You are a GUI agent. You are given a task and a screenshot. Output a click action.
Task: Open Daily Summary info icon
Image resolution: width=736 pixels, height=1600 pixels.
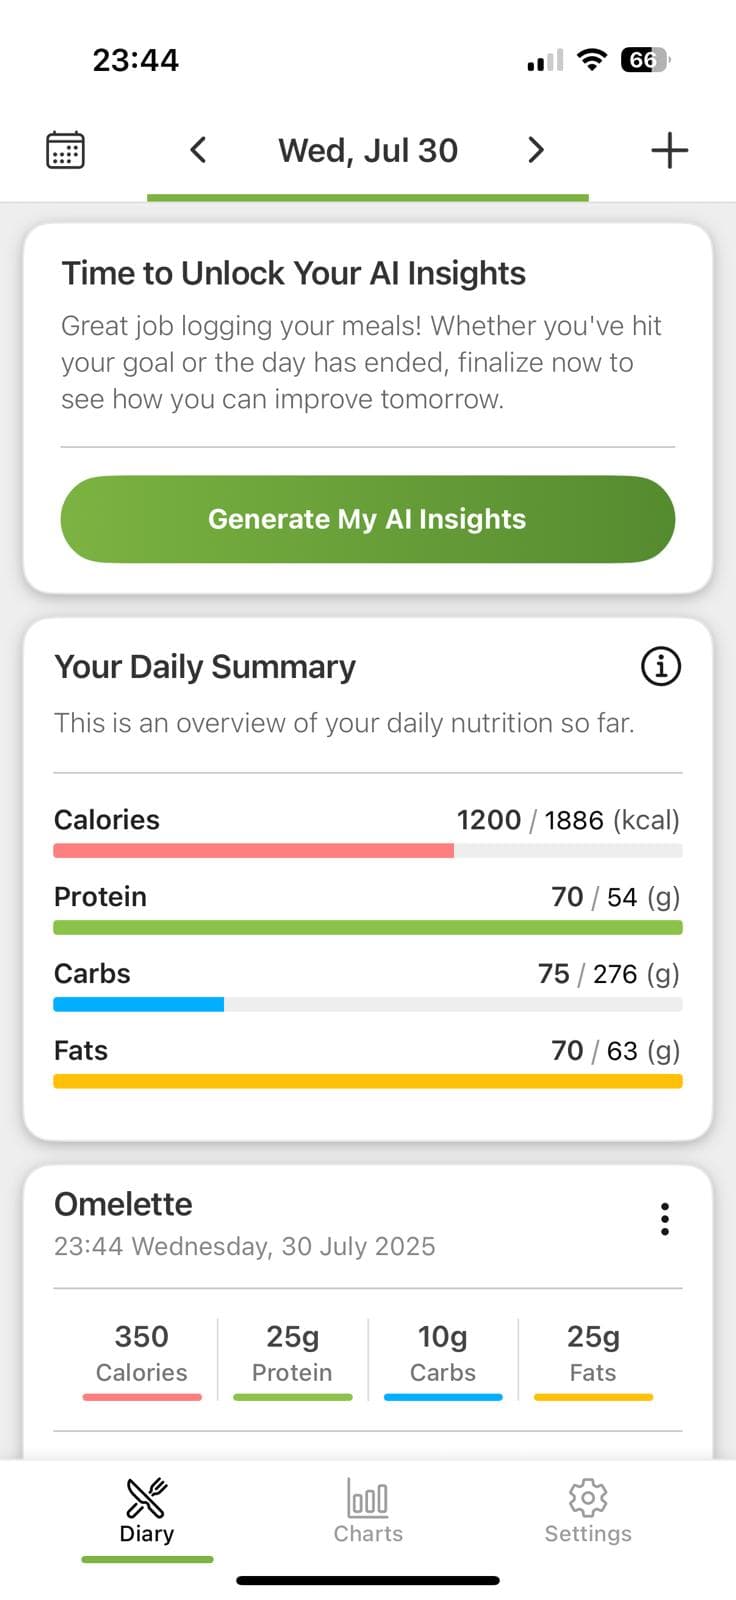[x=660, y=666]
